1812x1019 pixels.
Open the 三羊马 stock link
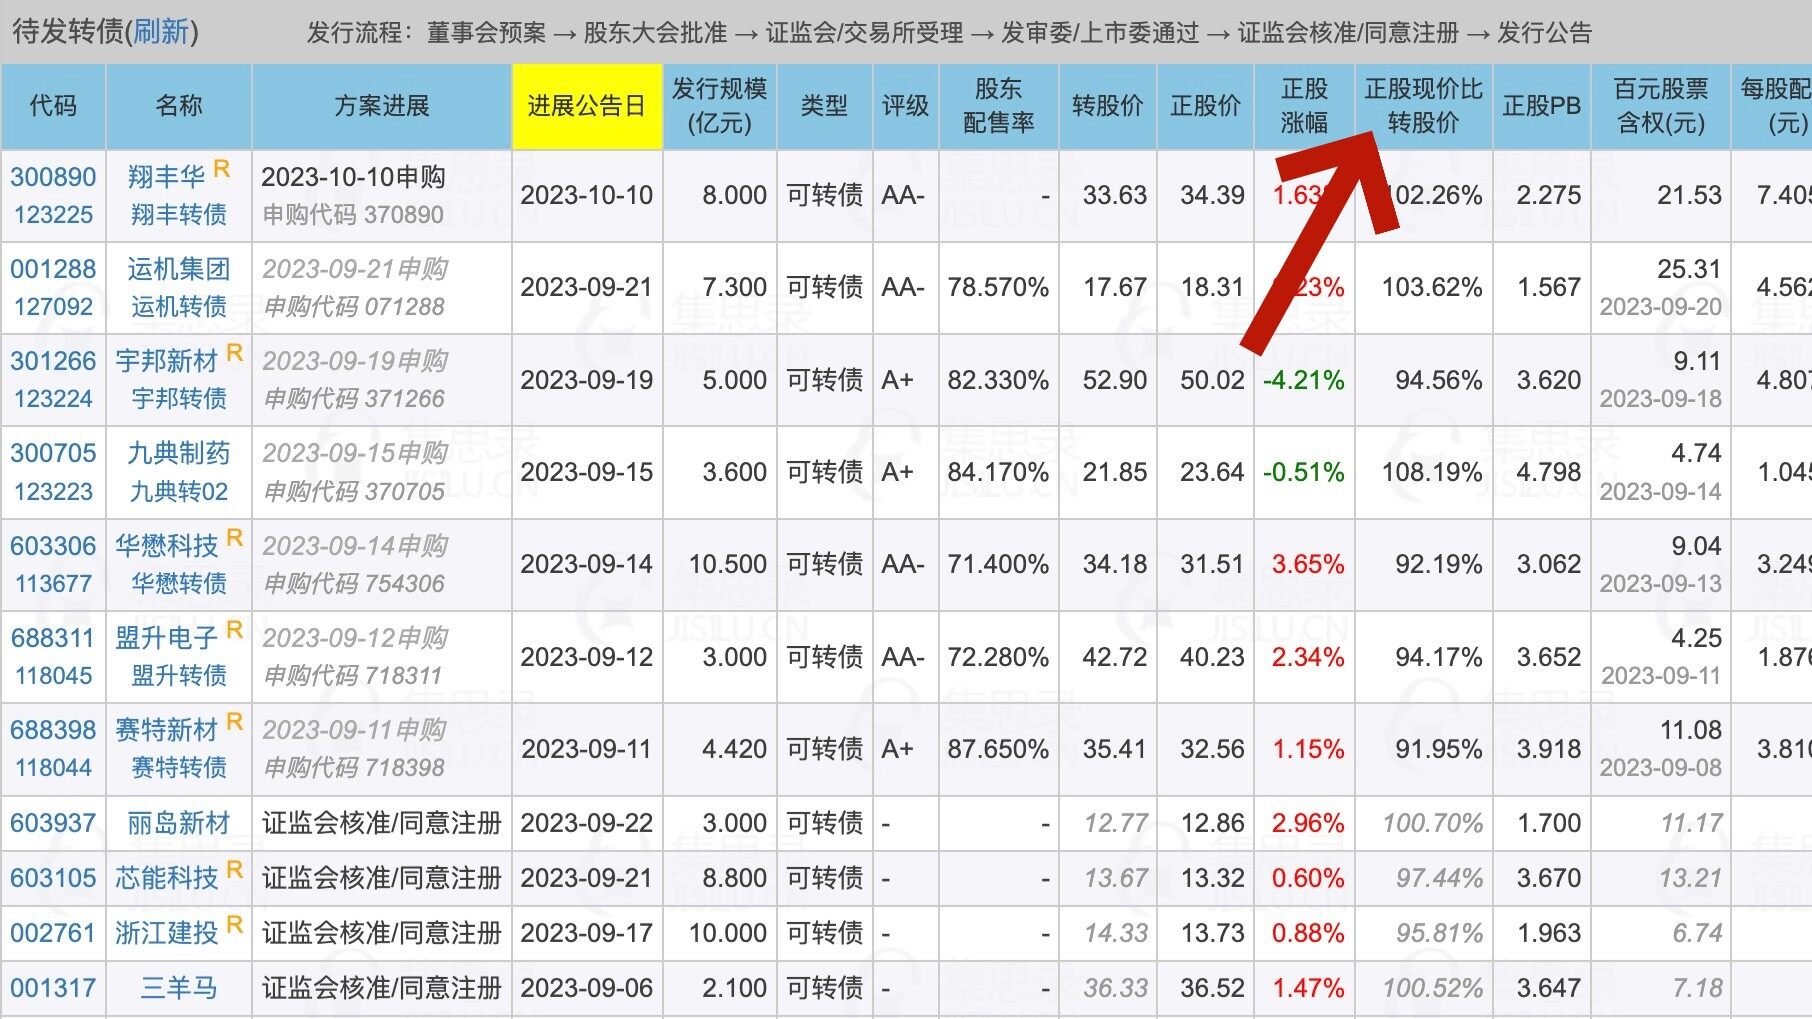[x=178, y=988]
